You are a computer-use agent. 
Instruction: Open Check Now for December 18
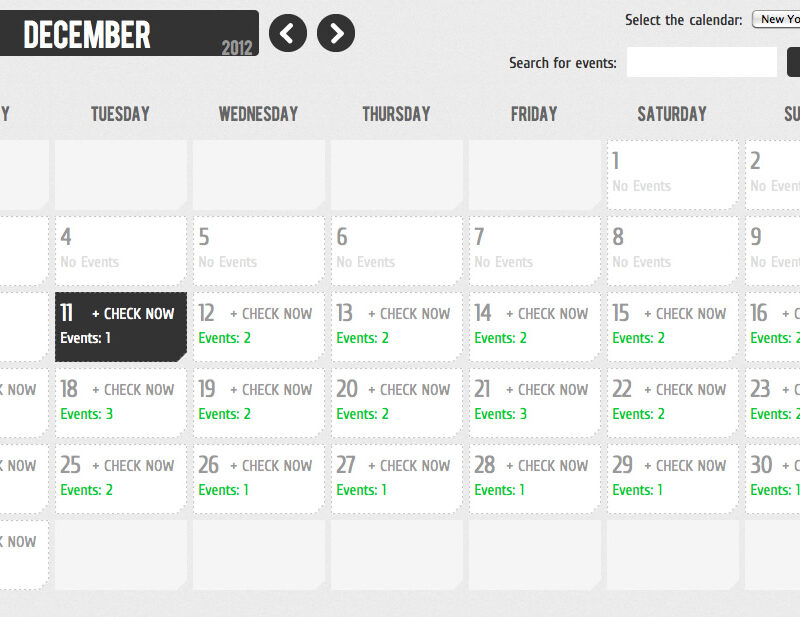(x=133, y=390)
